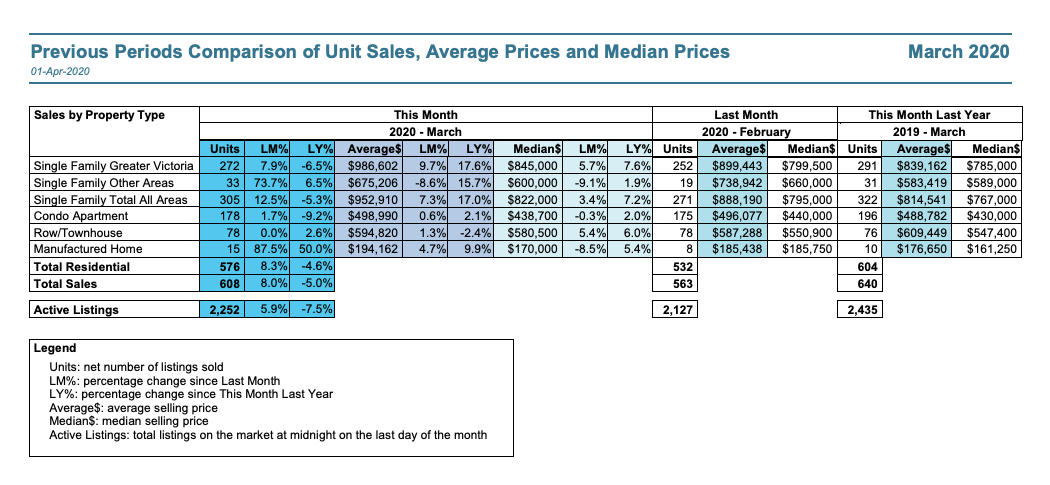Click the March 2020 heading
The height and width of the screenshot is (485, 1050).
pos(958,51)
